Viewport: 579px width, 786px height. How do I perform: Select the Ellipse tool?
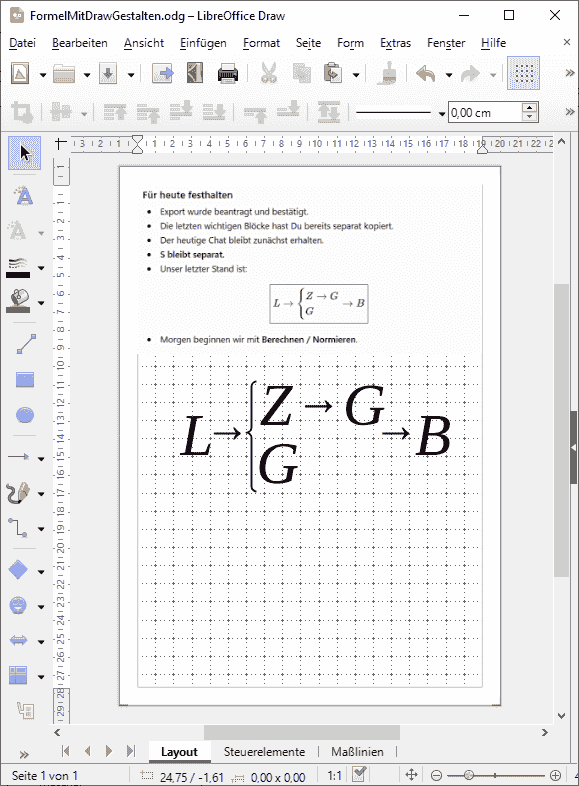[25, 415]
